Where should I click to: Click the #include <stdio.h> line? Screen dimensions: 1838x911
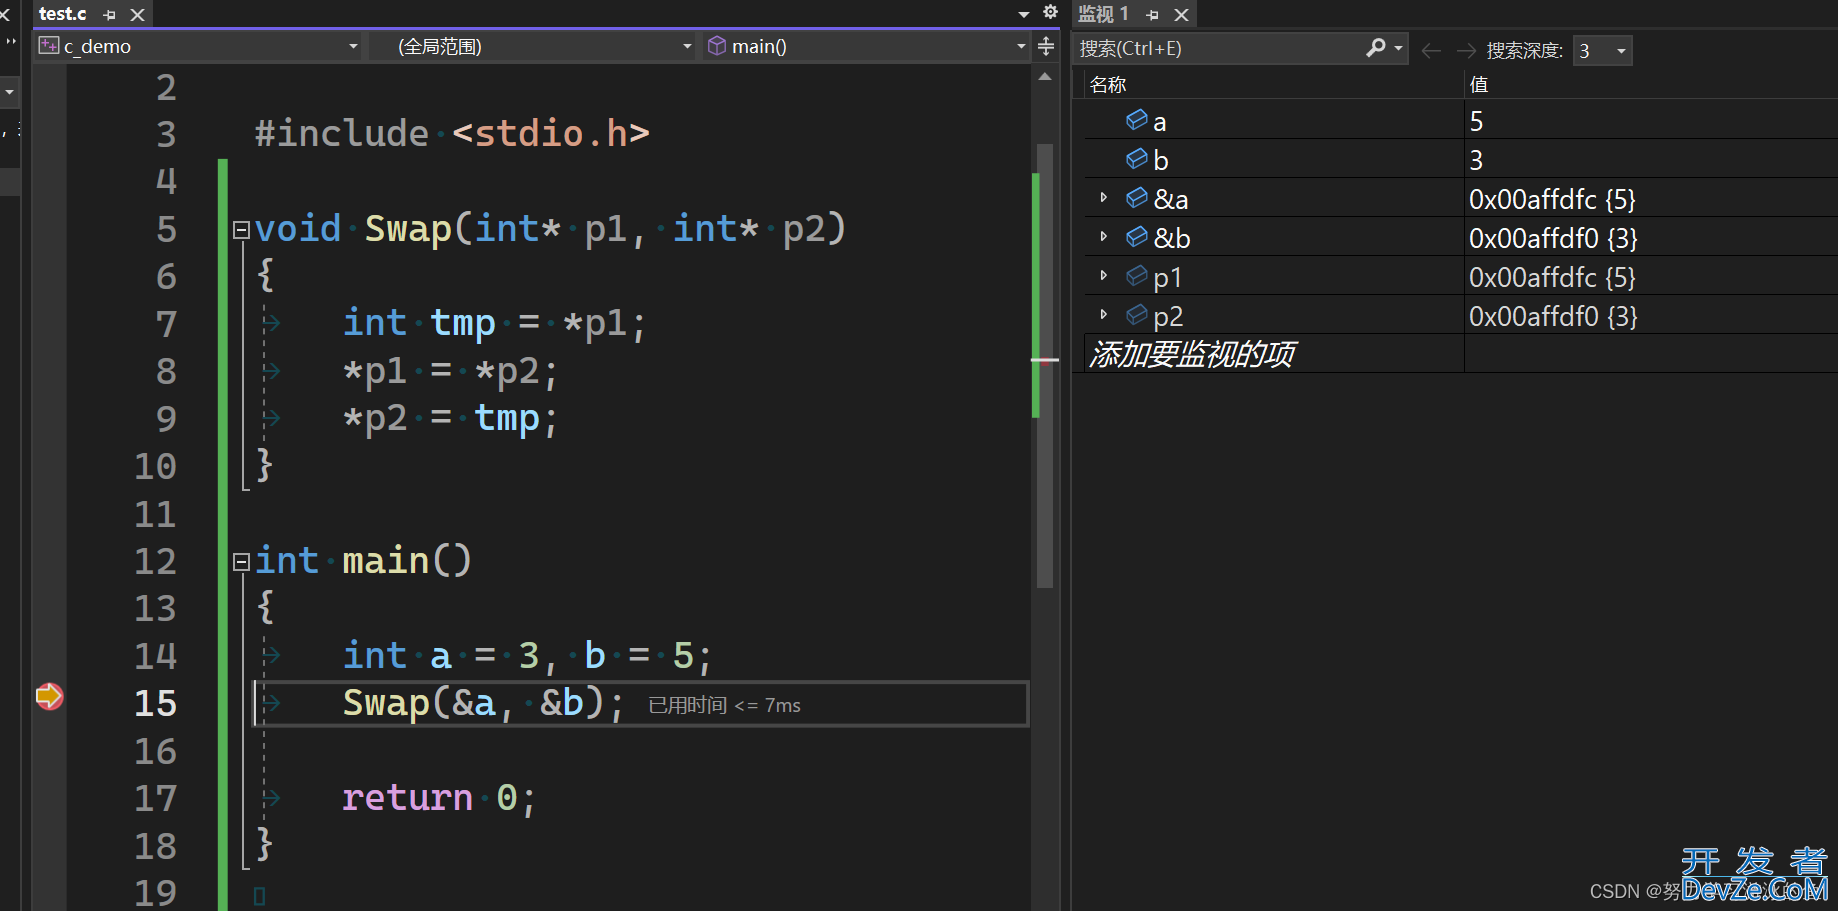452,133
